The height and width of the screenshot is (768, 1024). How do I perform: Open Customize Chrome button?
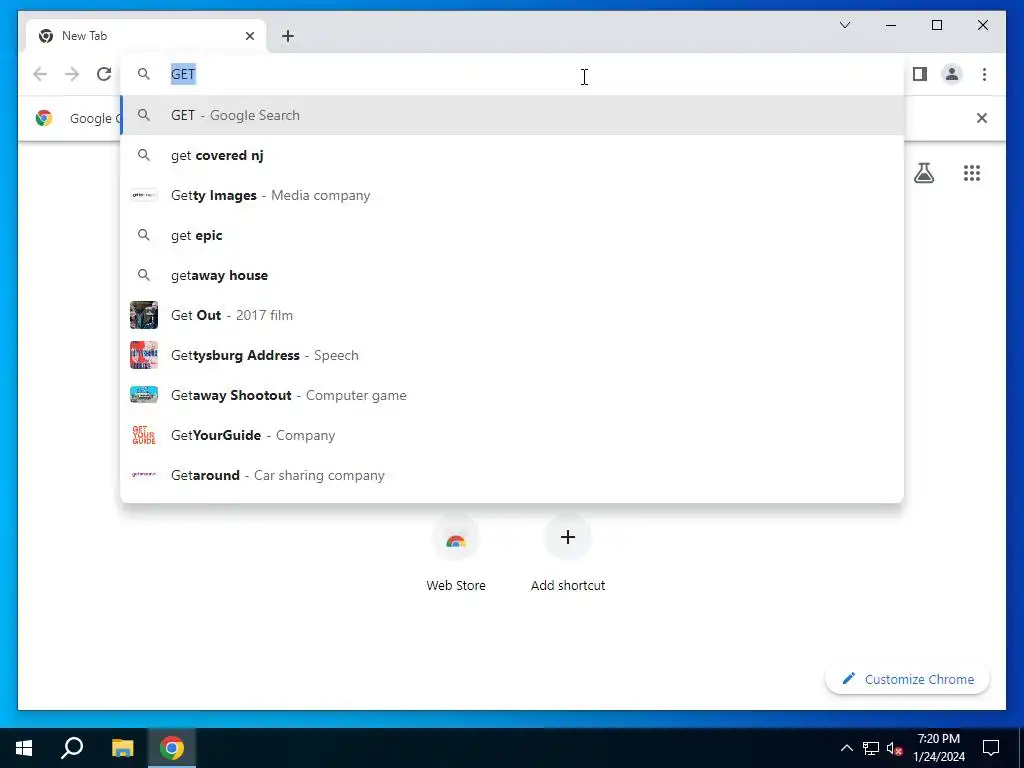[x=908, y=679]
